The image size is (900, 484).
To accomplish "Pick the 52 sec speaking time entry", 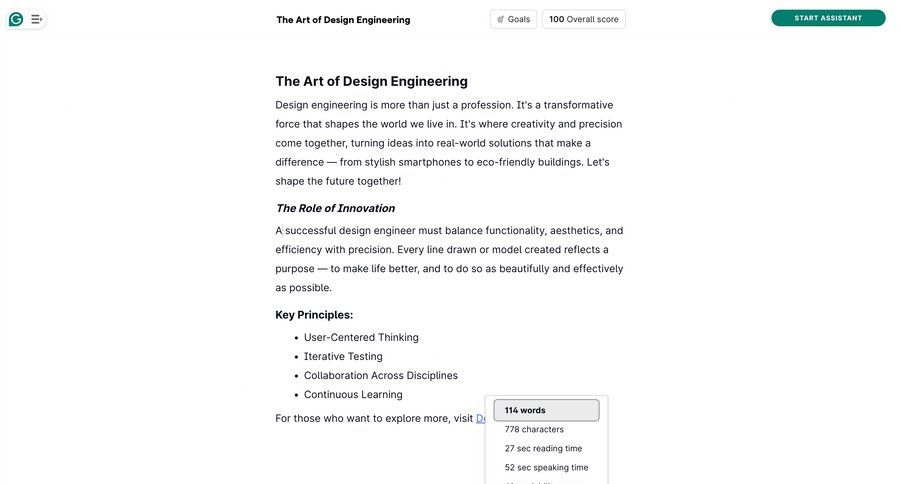I will (546, 467).
